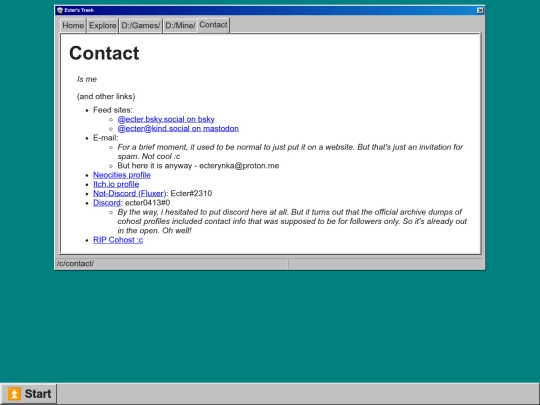The image size is (540, 405).
Task: Click the Discord handle ecter0413#0
Action: click(x=147, y=203)
